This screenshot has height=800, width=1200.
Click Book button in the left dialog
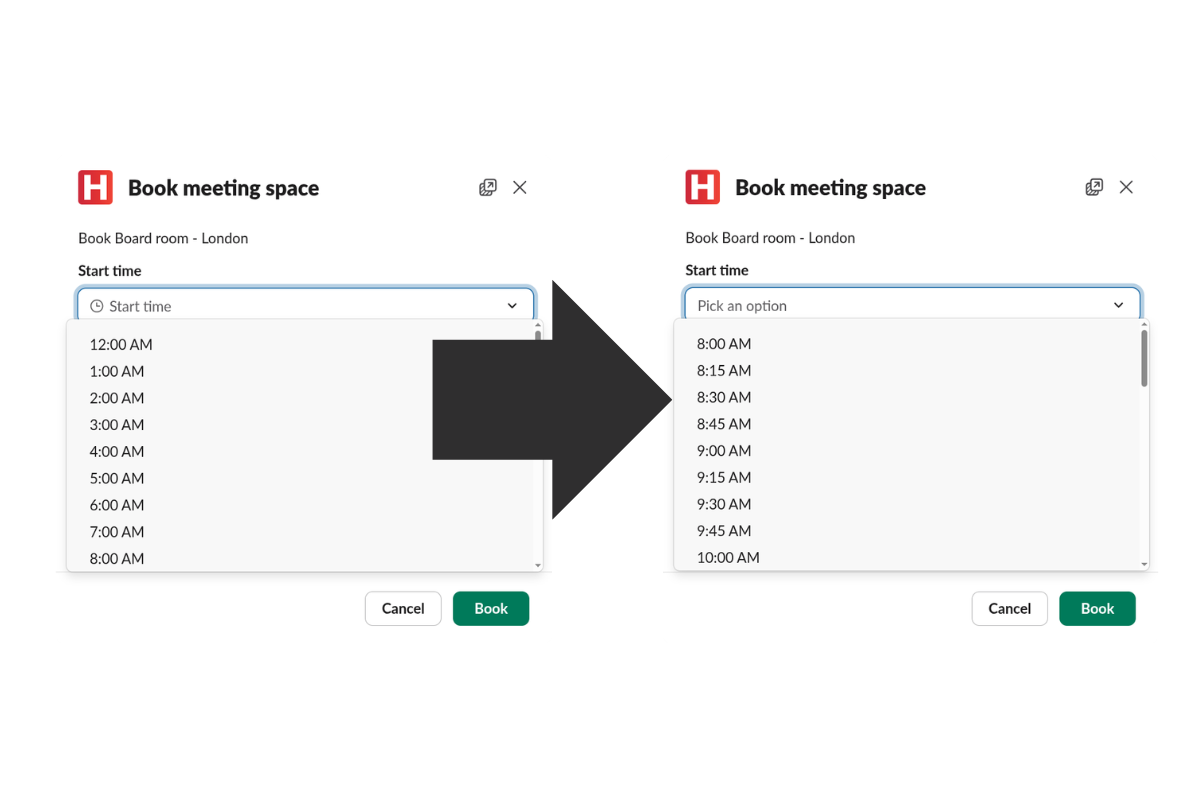(491, 608)
